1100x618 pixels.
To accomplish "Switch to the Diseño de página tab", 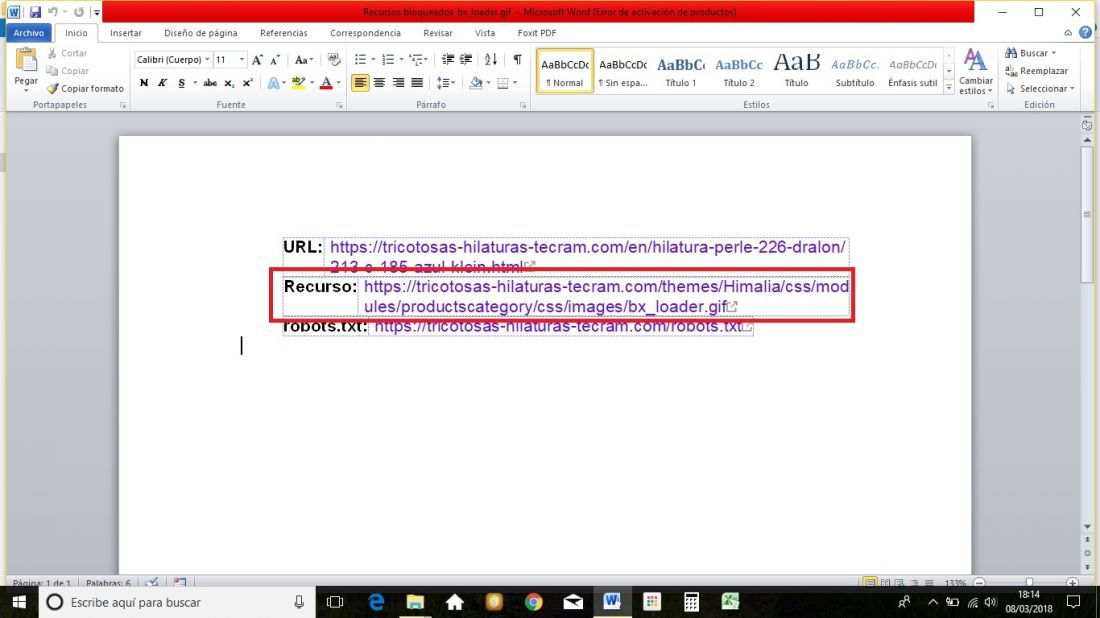I will click(201, 33).
